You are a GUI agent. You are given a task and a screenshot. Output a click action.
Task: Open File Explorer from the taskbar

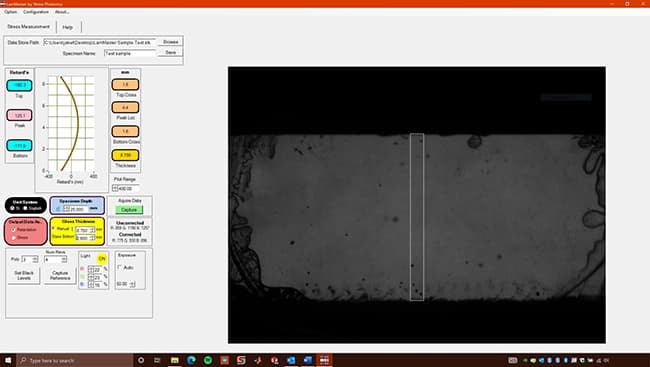pos(175,360)
